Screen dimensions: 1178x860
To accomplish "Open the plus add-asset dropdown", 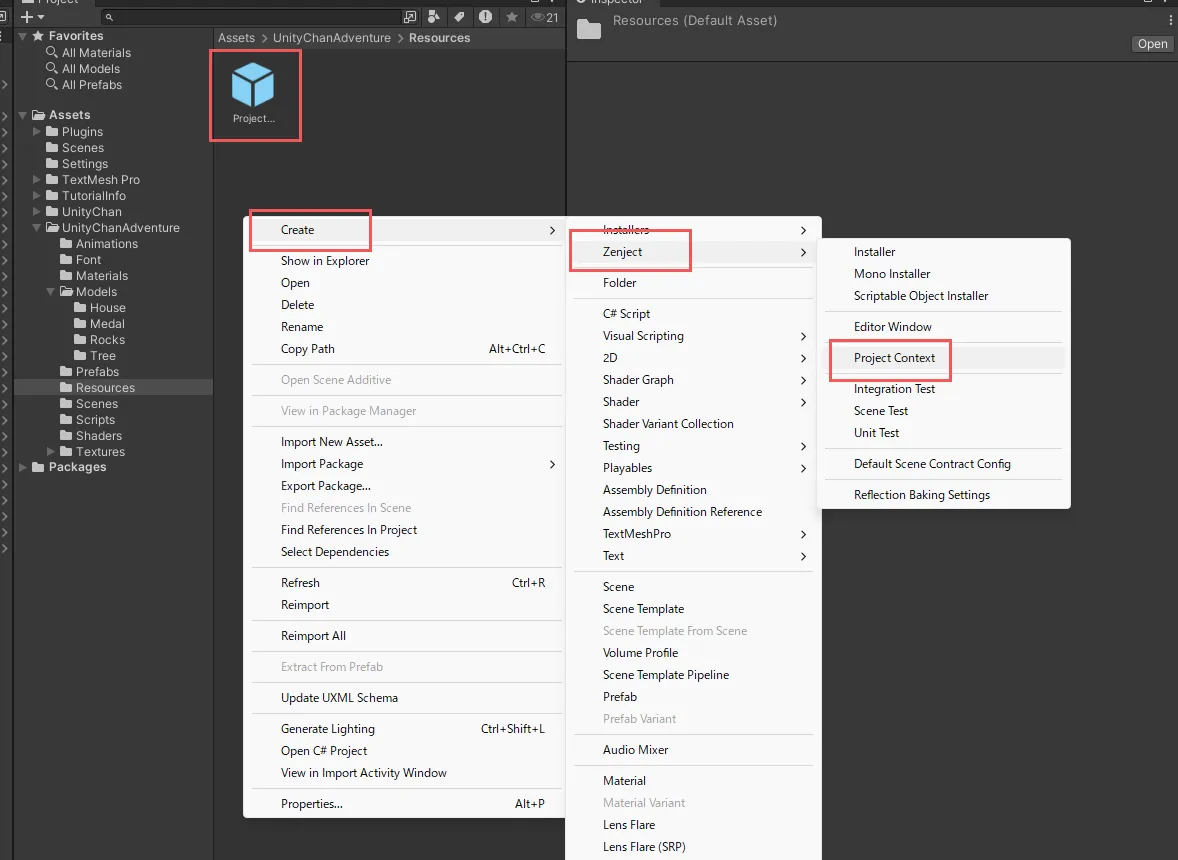I will 32,17.
